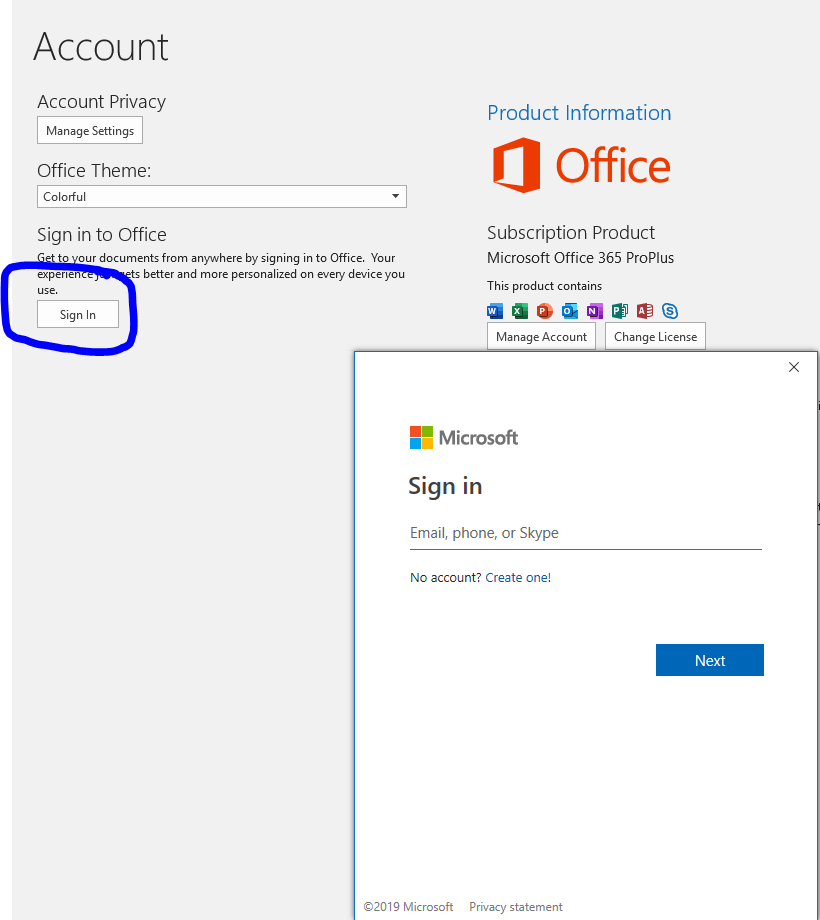820x920 pixels.
Task: Click the Sign In button under Sign in to Office
Action: point(78,314)
